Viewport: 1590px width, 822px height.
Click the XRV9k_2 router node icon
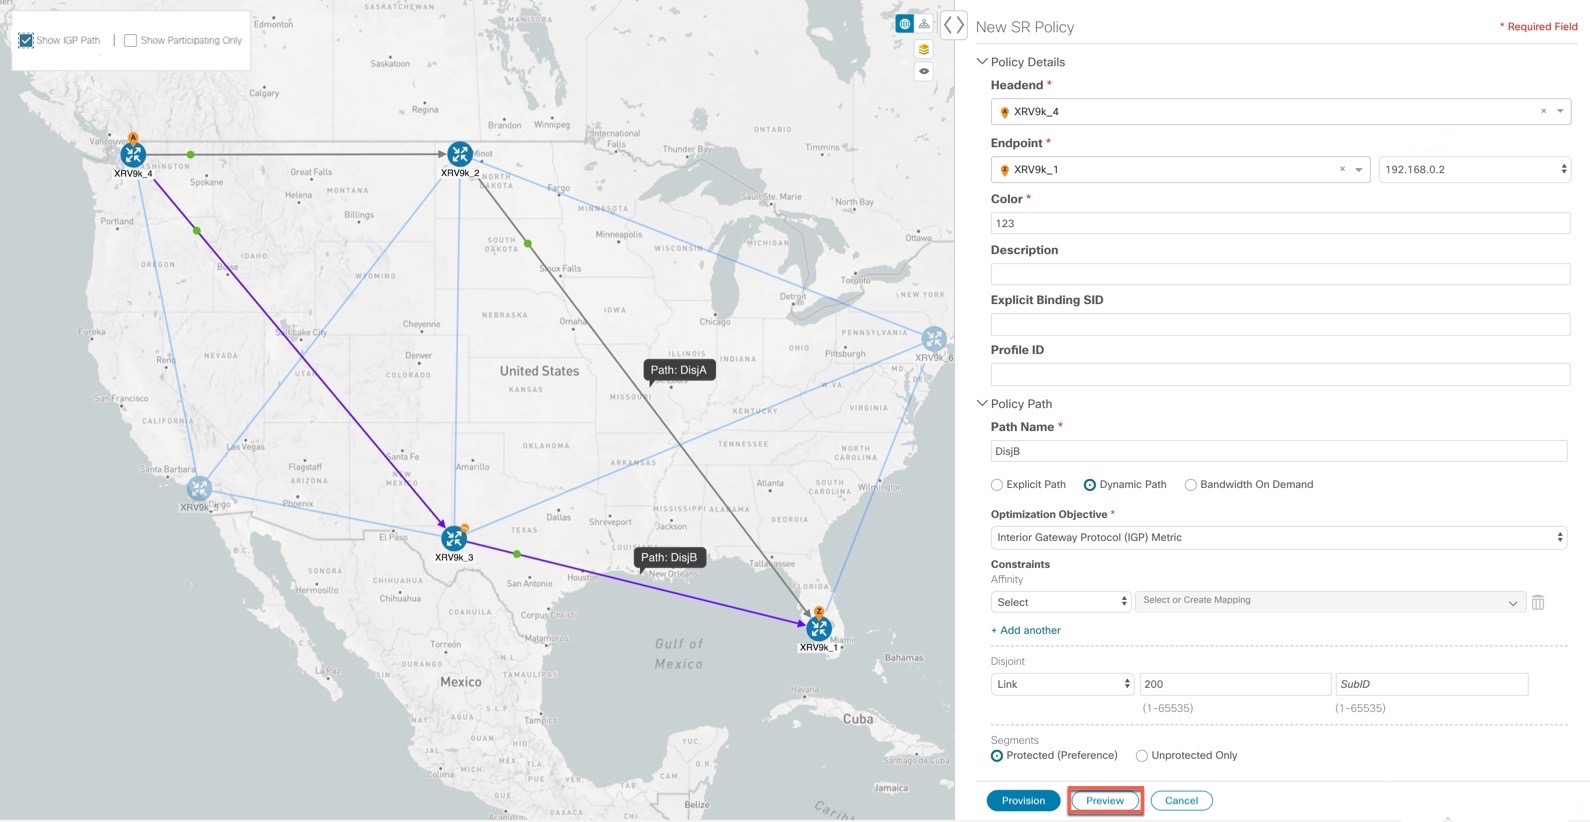pyautogui.click(x=459, y=154)
